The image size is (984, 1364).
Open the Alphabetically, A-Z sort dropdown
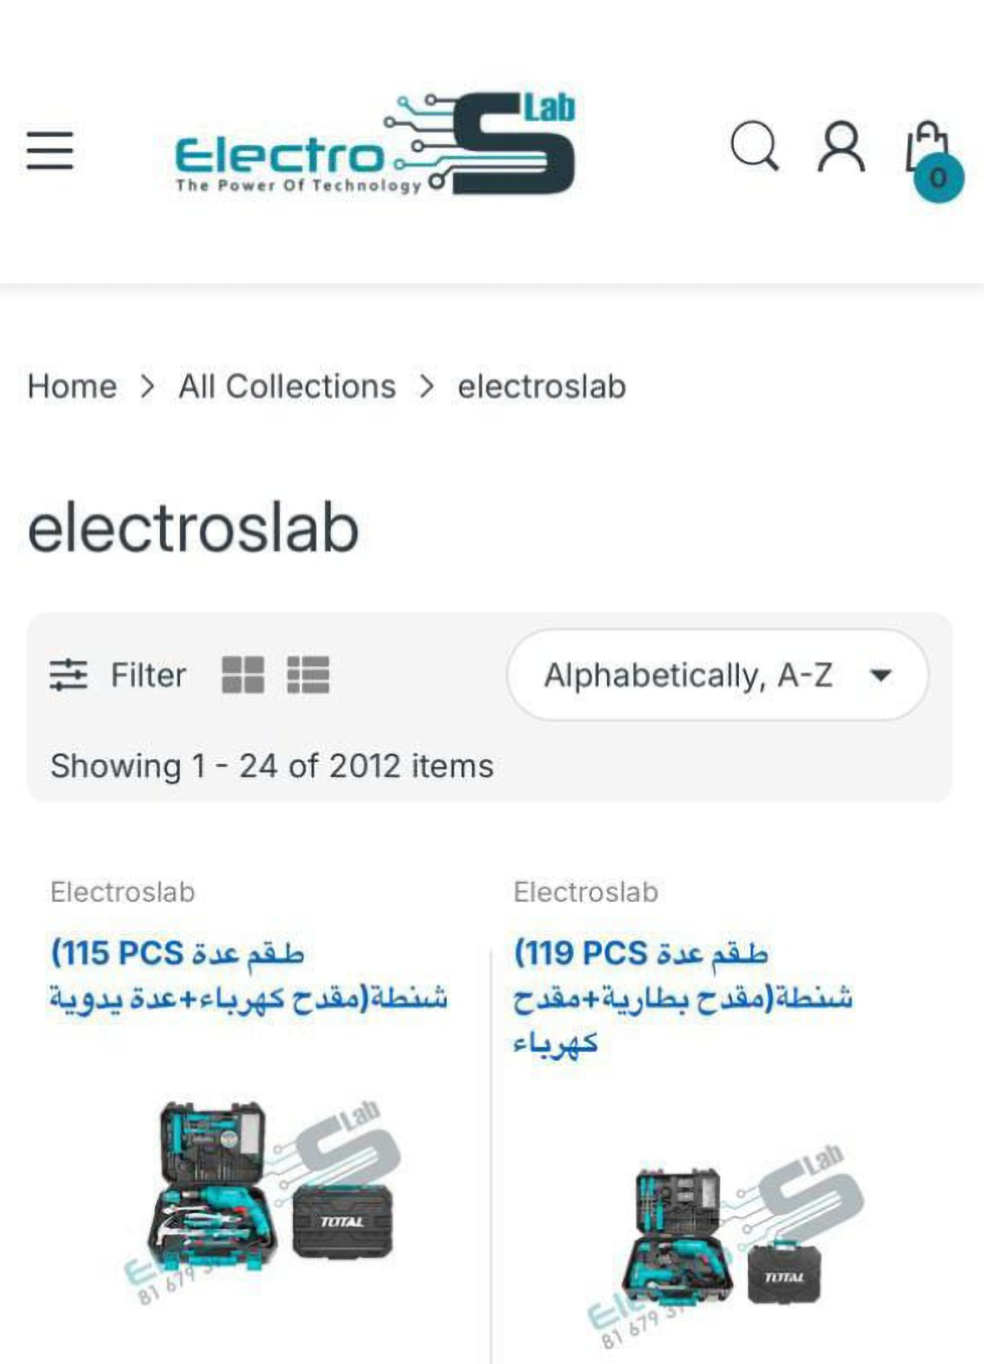point(688,675)
